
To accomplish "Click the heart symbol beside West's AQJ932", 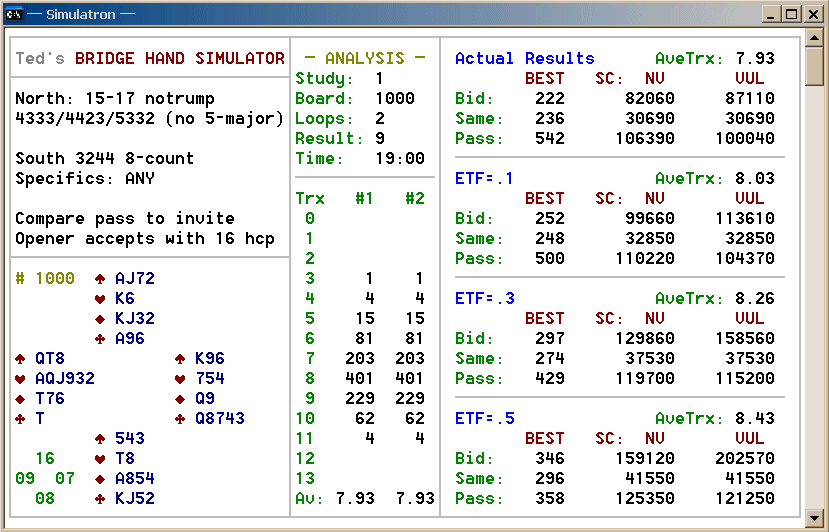I will 20,379.
